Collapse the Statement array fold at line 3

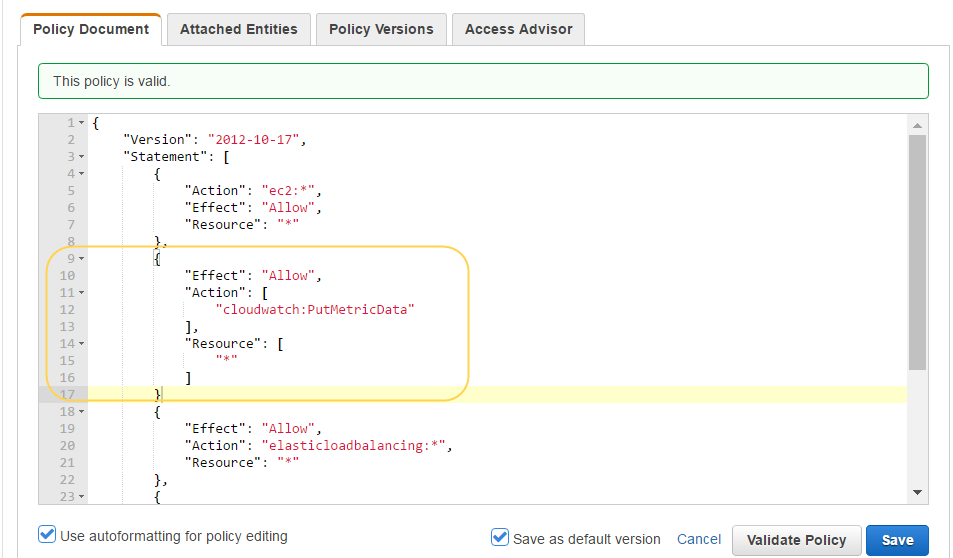point(81,157)
